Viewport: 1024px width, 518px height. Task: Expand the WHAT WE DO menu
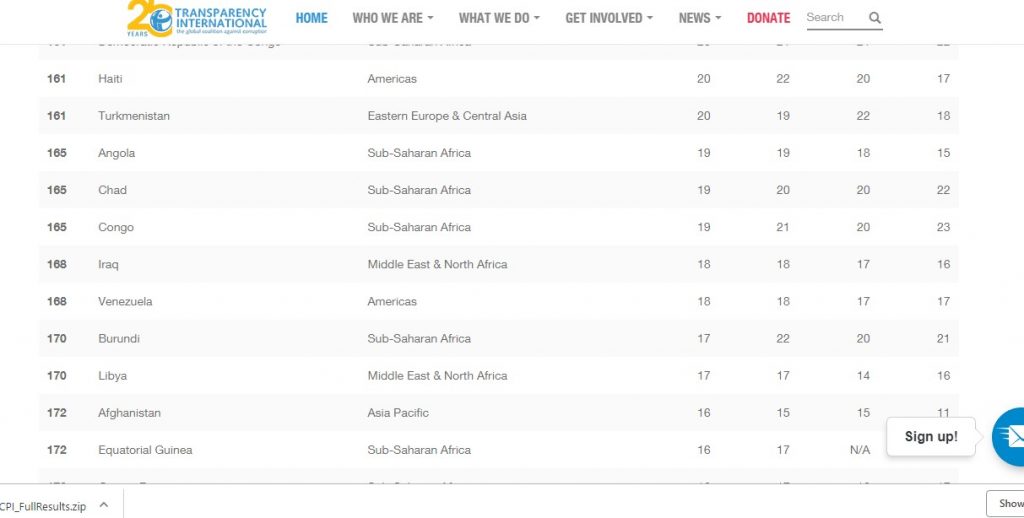point(499,18)
